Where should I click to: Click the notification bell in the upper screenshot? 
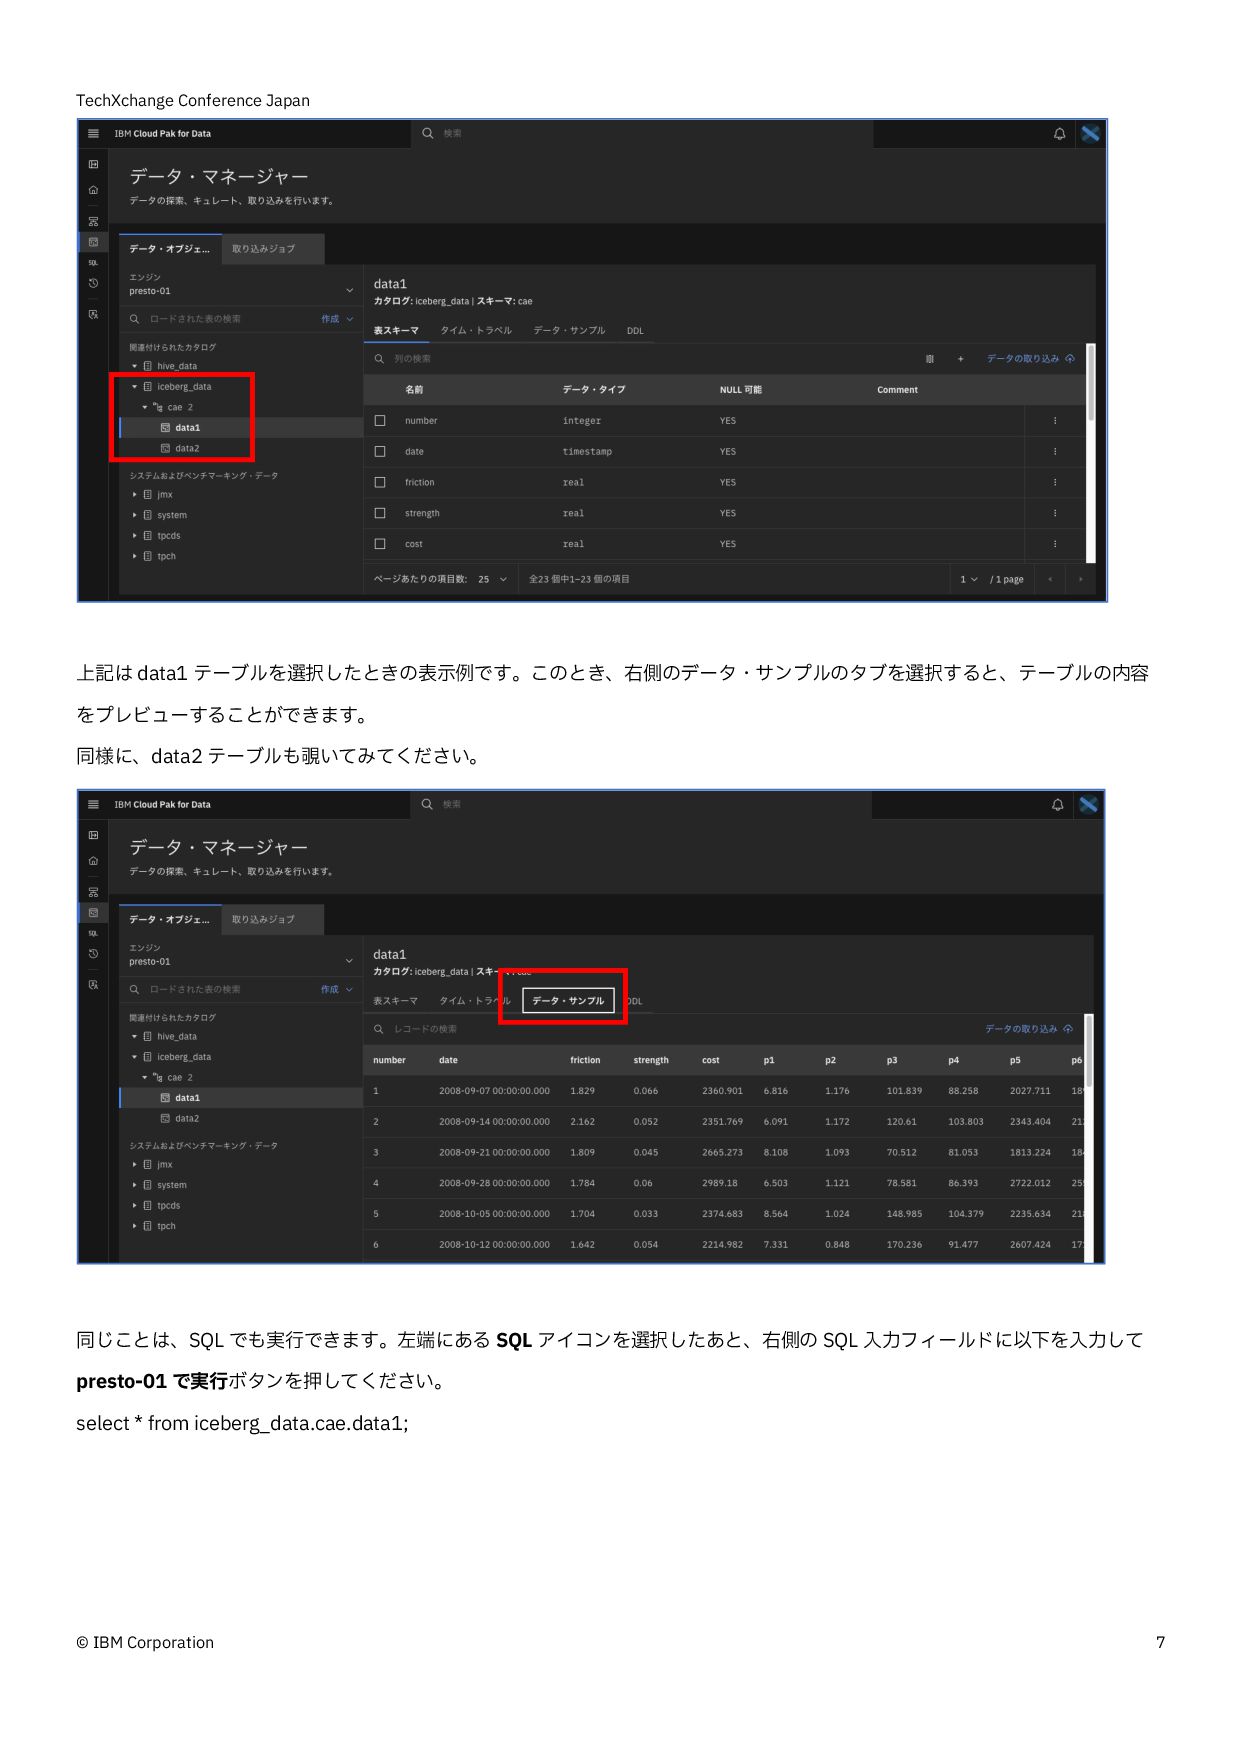[x=1059, y=133]
